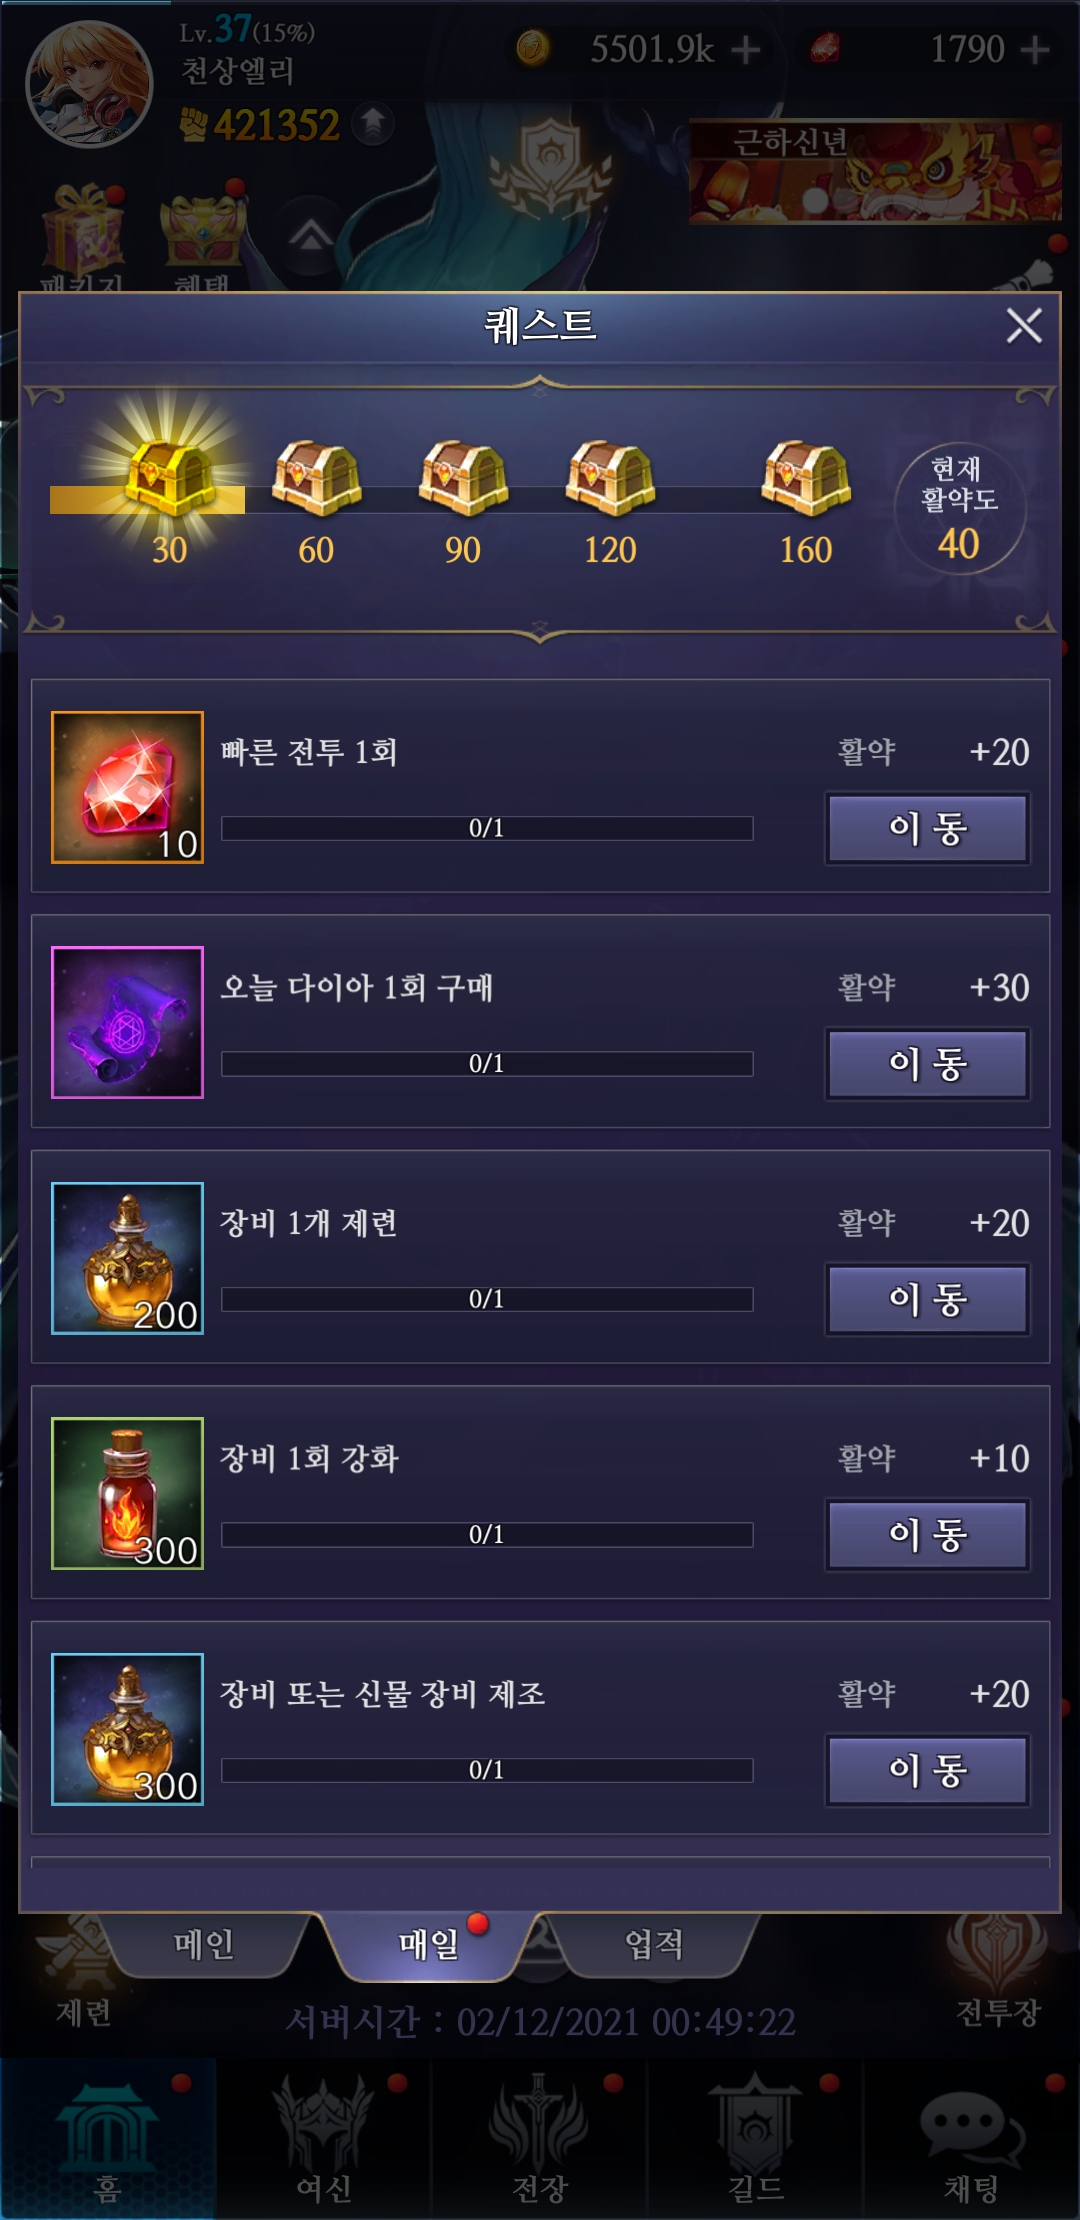Switch to the 업적 achievements tab
1080x2220 pixels.
click(654, 1944)
